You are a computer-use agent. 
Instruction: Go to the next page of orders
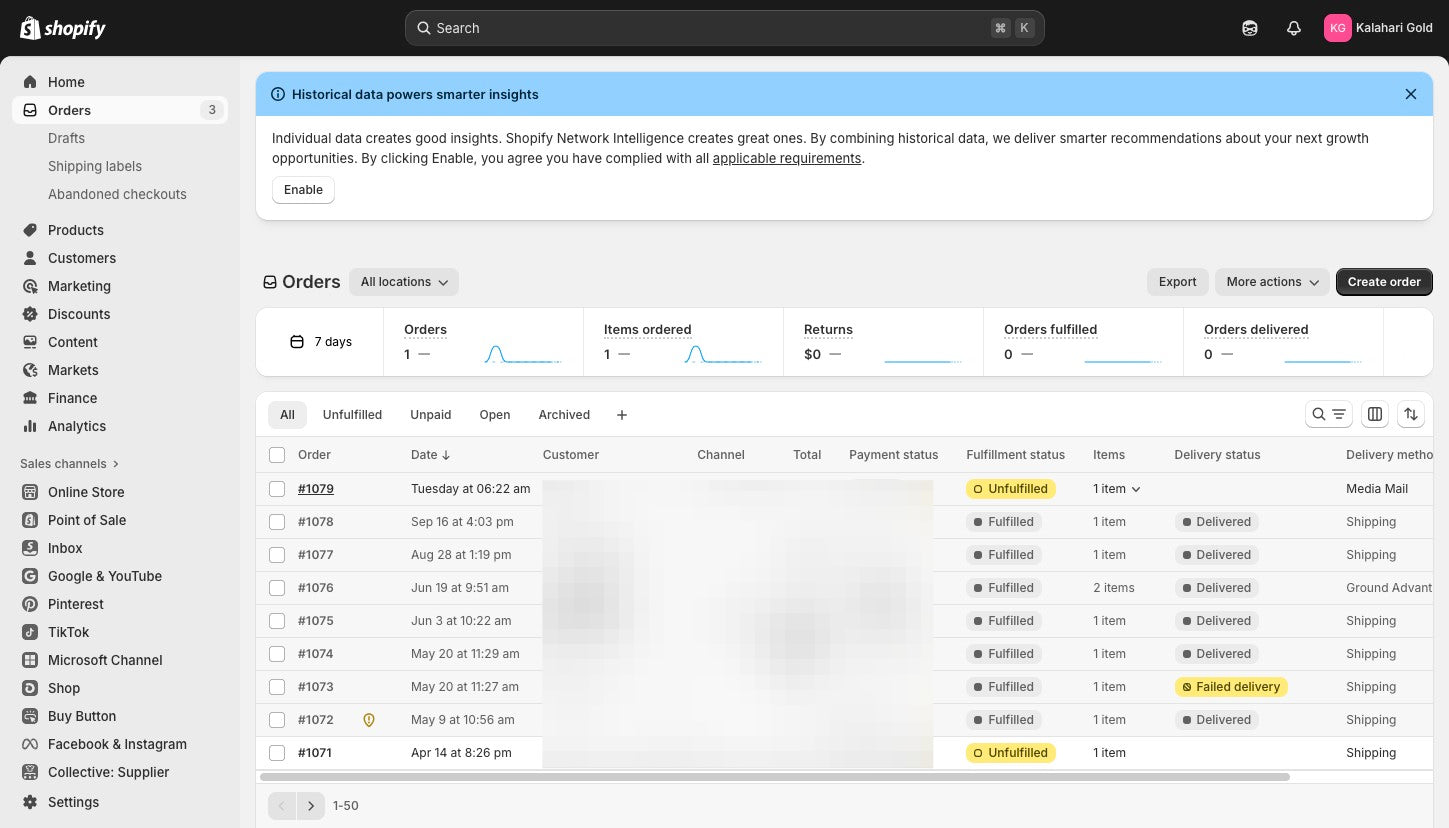[x=311, y=806]
